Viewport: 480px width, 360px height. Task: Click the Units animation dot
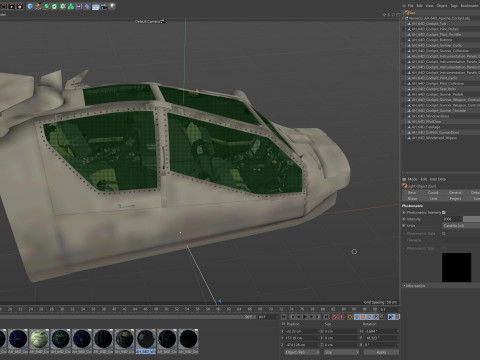tap(404, 226)
